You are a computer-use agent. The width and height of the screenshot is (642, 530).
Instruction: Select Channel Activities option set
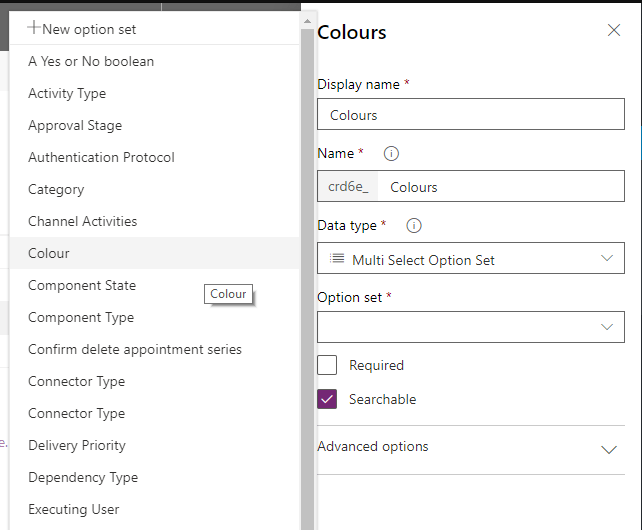pos(155,221)
